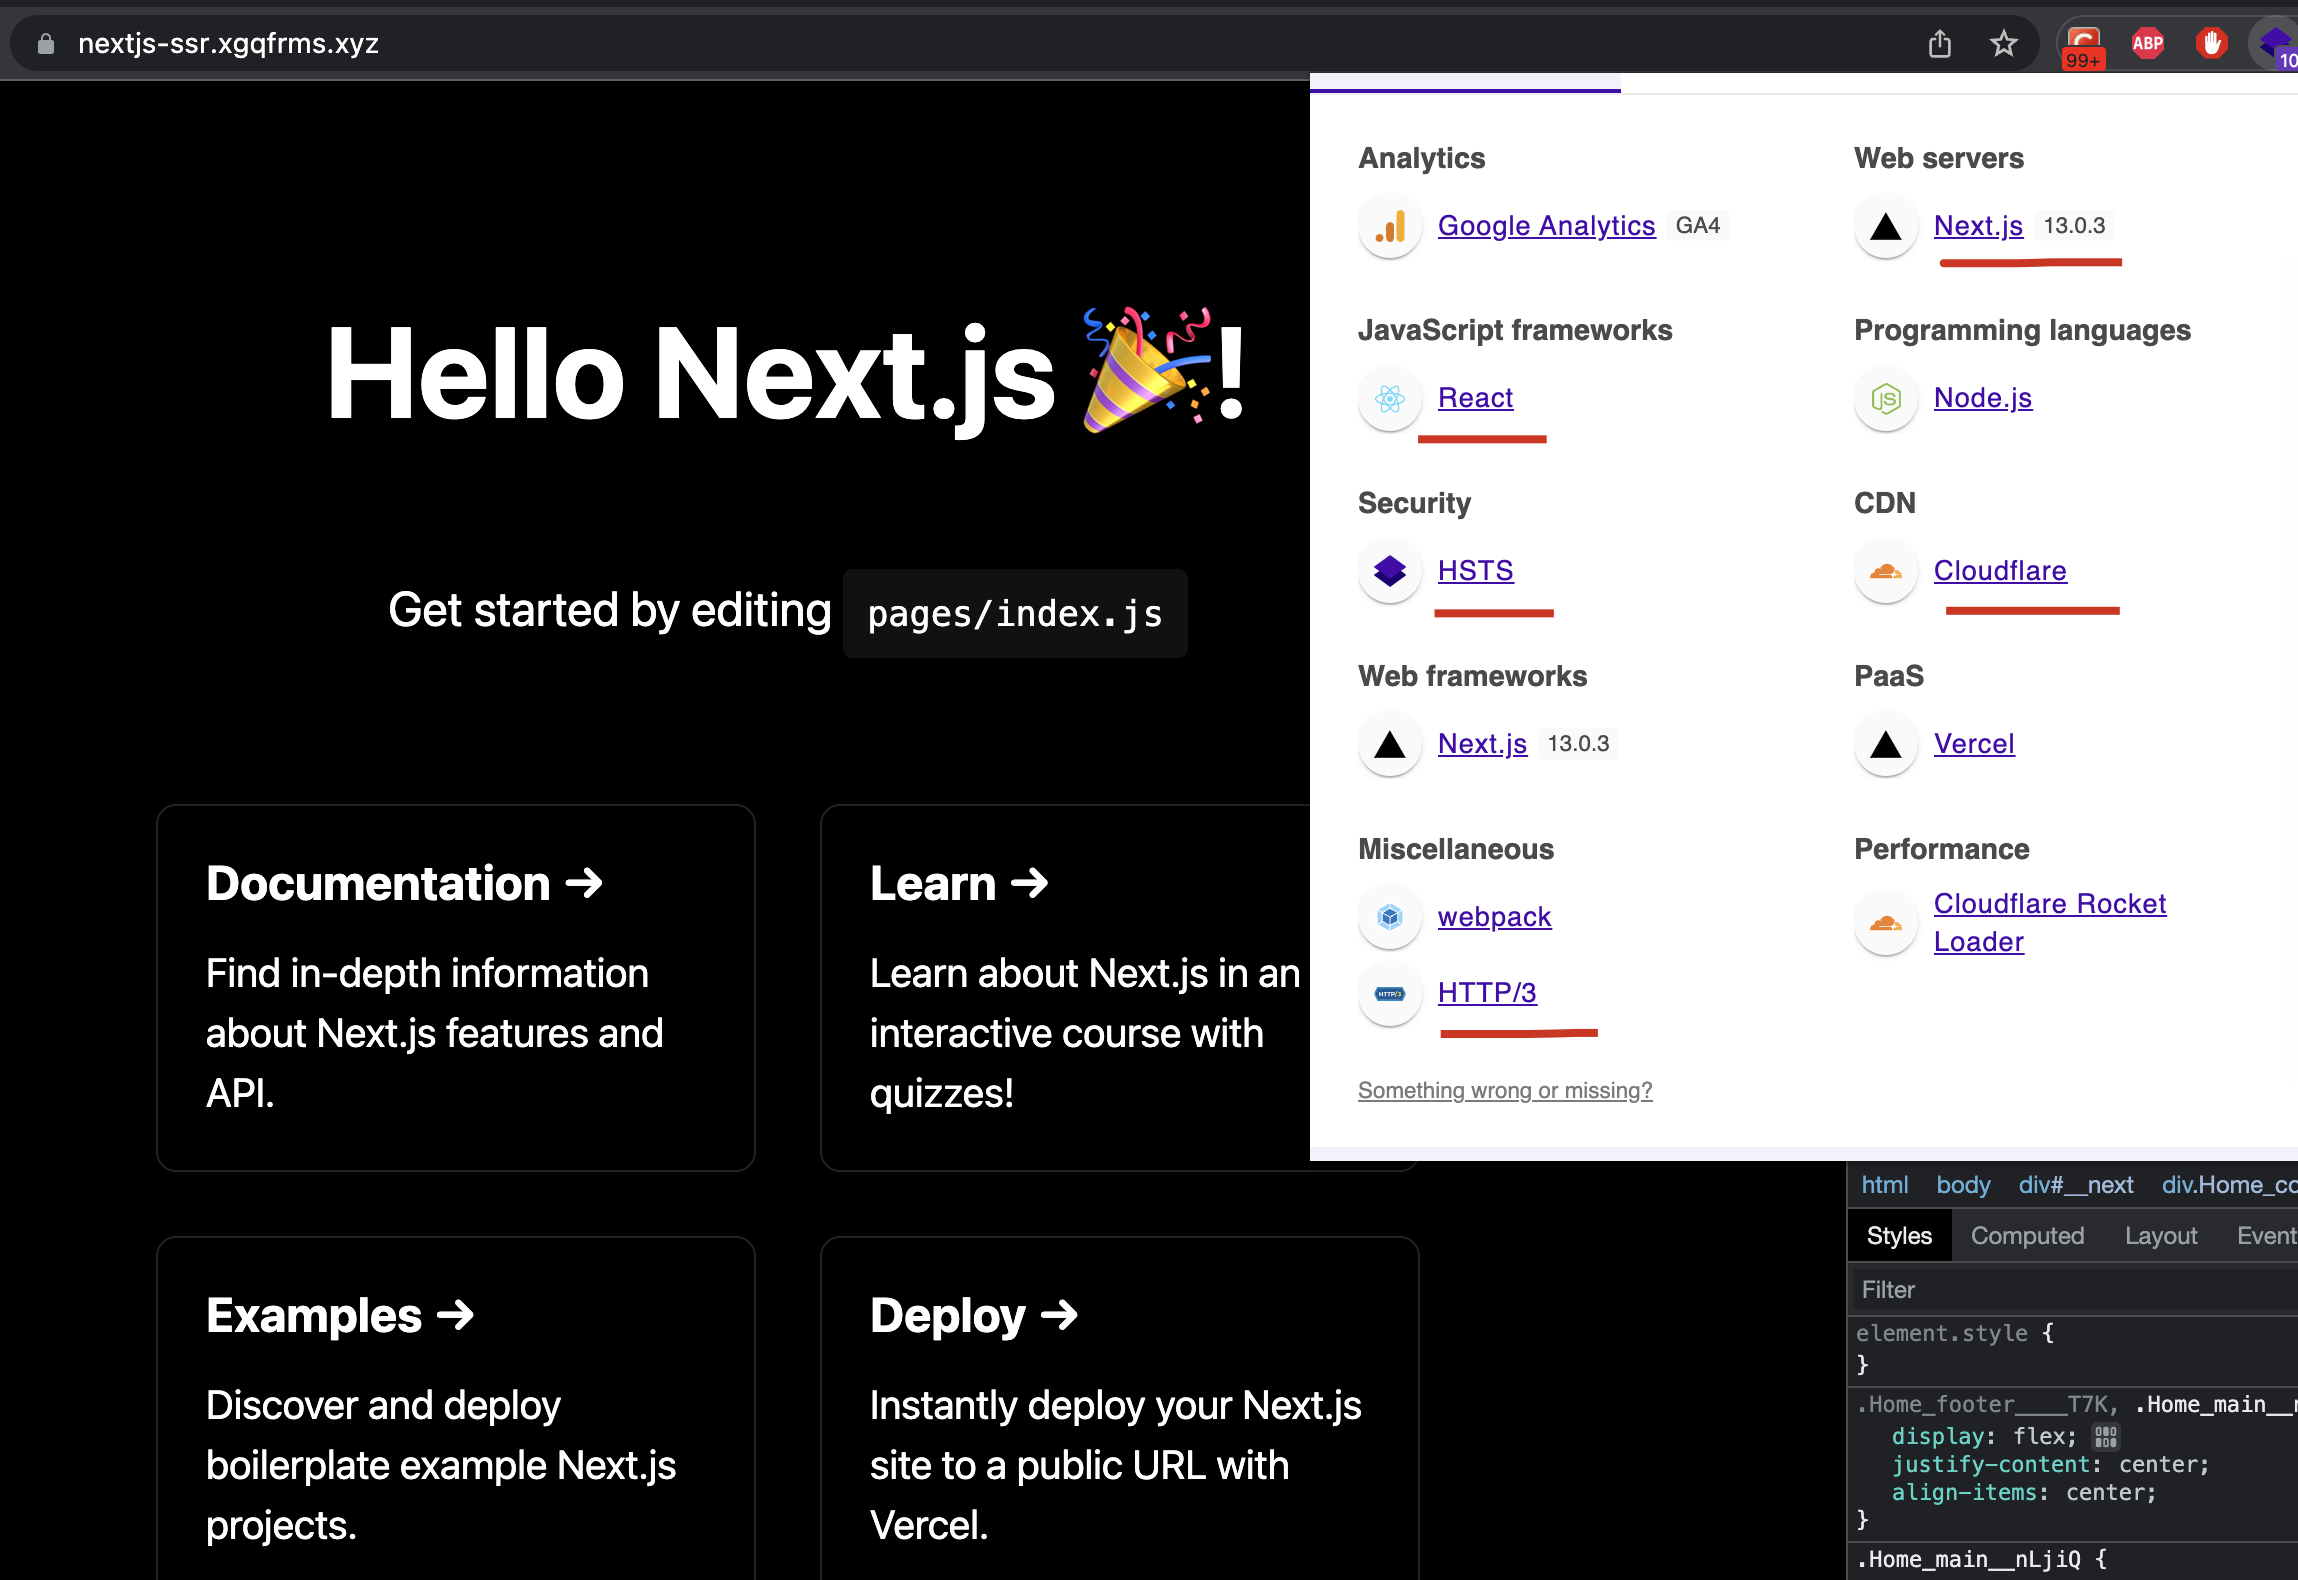Click the React atom icon
This screenshot has width=2298, height=1580.
(1390, 399)
